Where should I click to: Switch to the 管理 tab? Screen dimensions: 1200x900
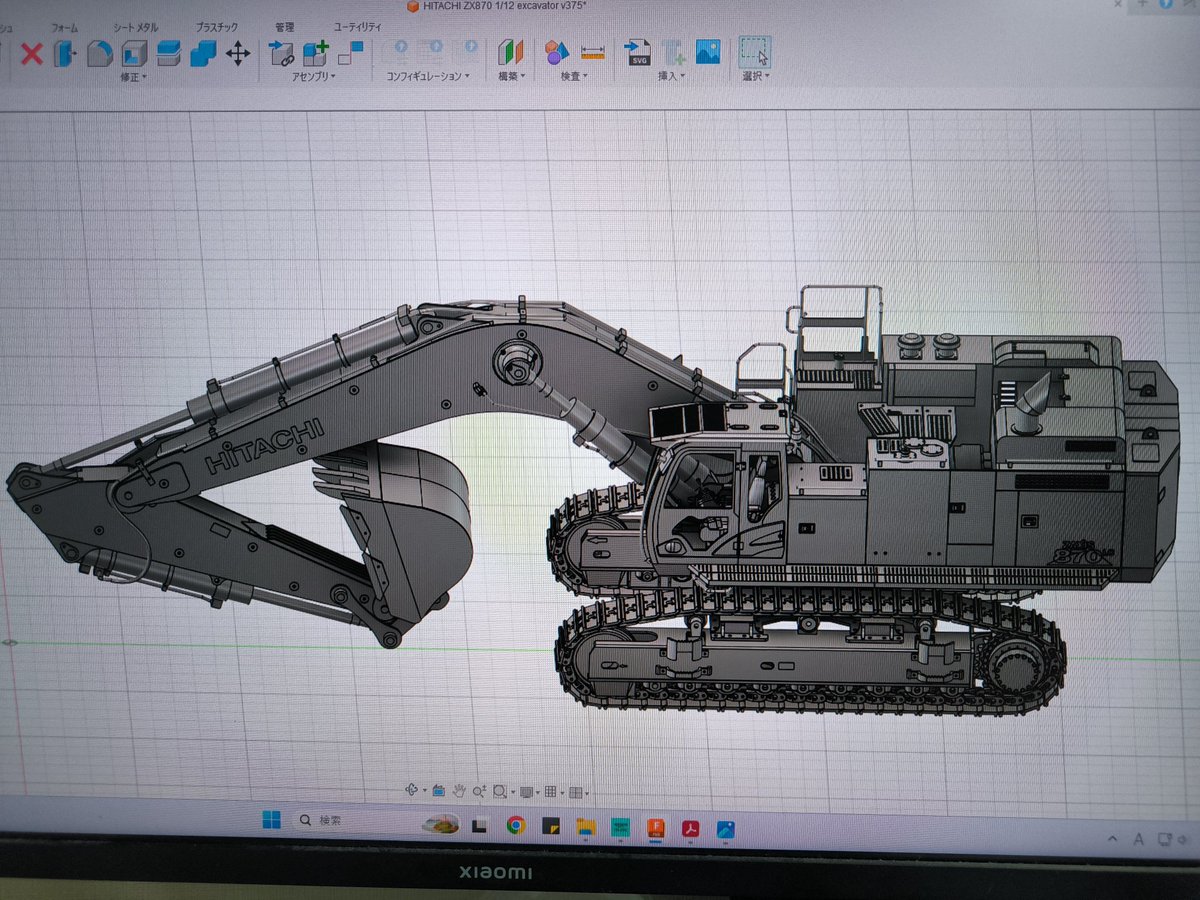click(284, 27)
